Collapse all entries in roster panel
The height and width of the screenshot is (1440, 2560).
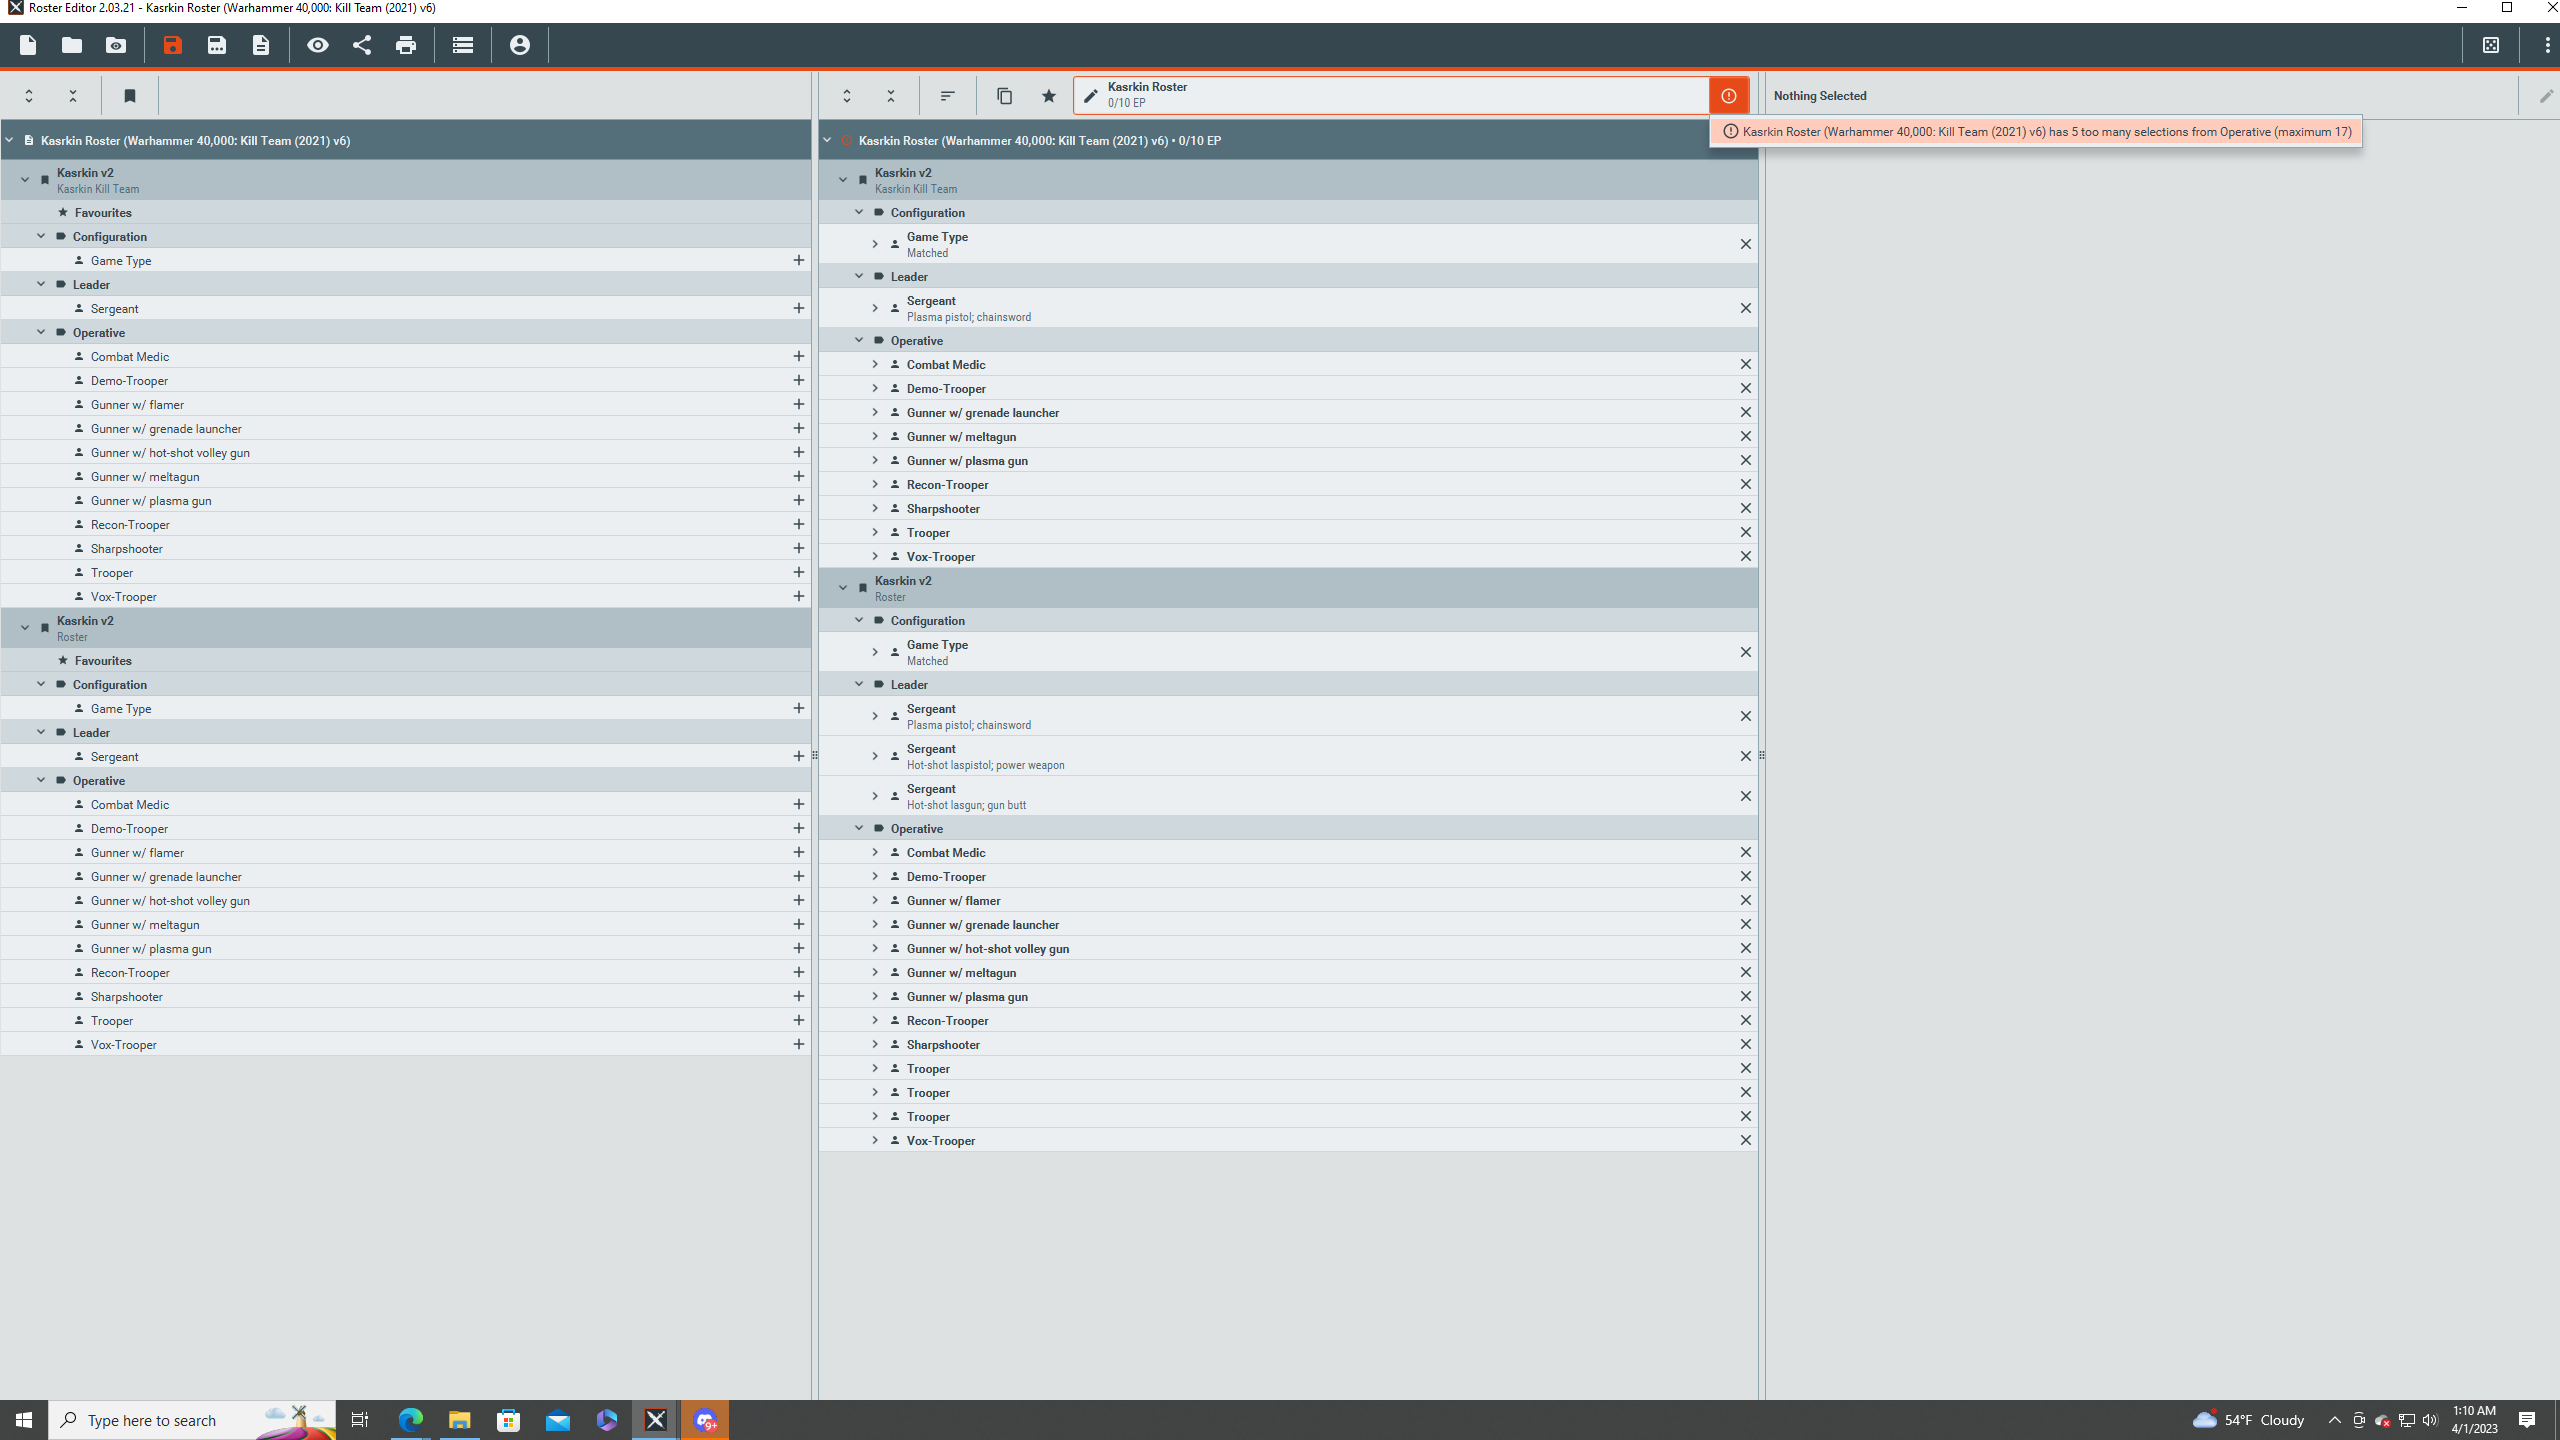coord(891,96)
